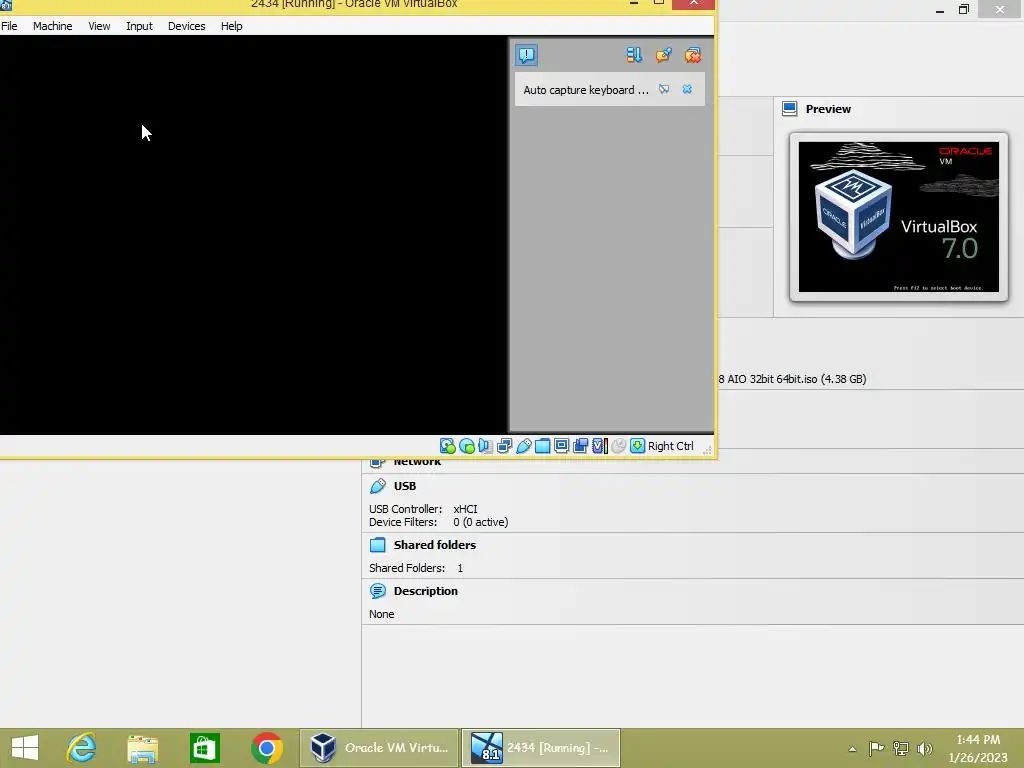Viewport: 1024px width, 768px height.
Task: Click the display status indicator icon
Action: [561, 446]
